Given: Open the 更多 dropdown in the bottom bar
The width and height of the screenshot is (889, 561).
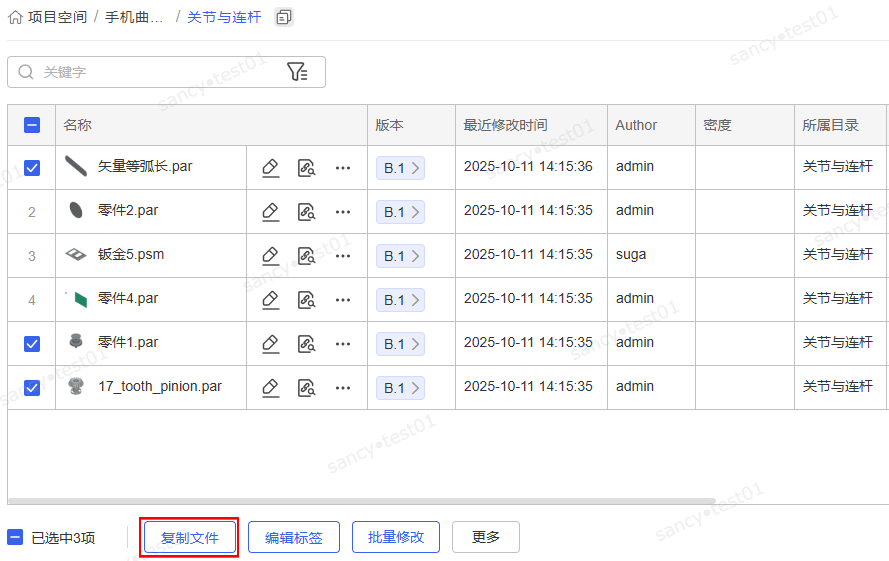Looking at the screenshot, I should coord(486,537).
